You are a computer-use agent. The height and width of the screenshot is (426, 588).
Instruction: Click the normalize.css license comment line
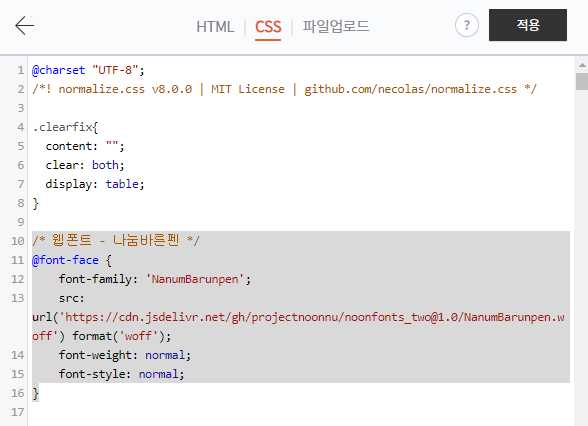[x=284, y=89]
